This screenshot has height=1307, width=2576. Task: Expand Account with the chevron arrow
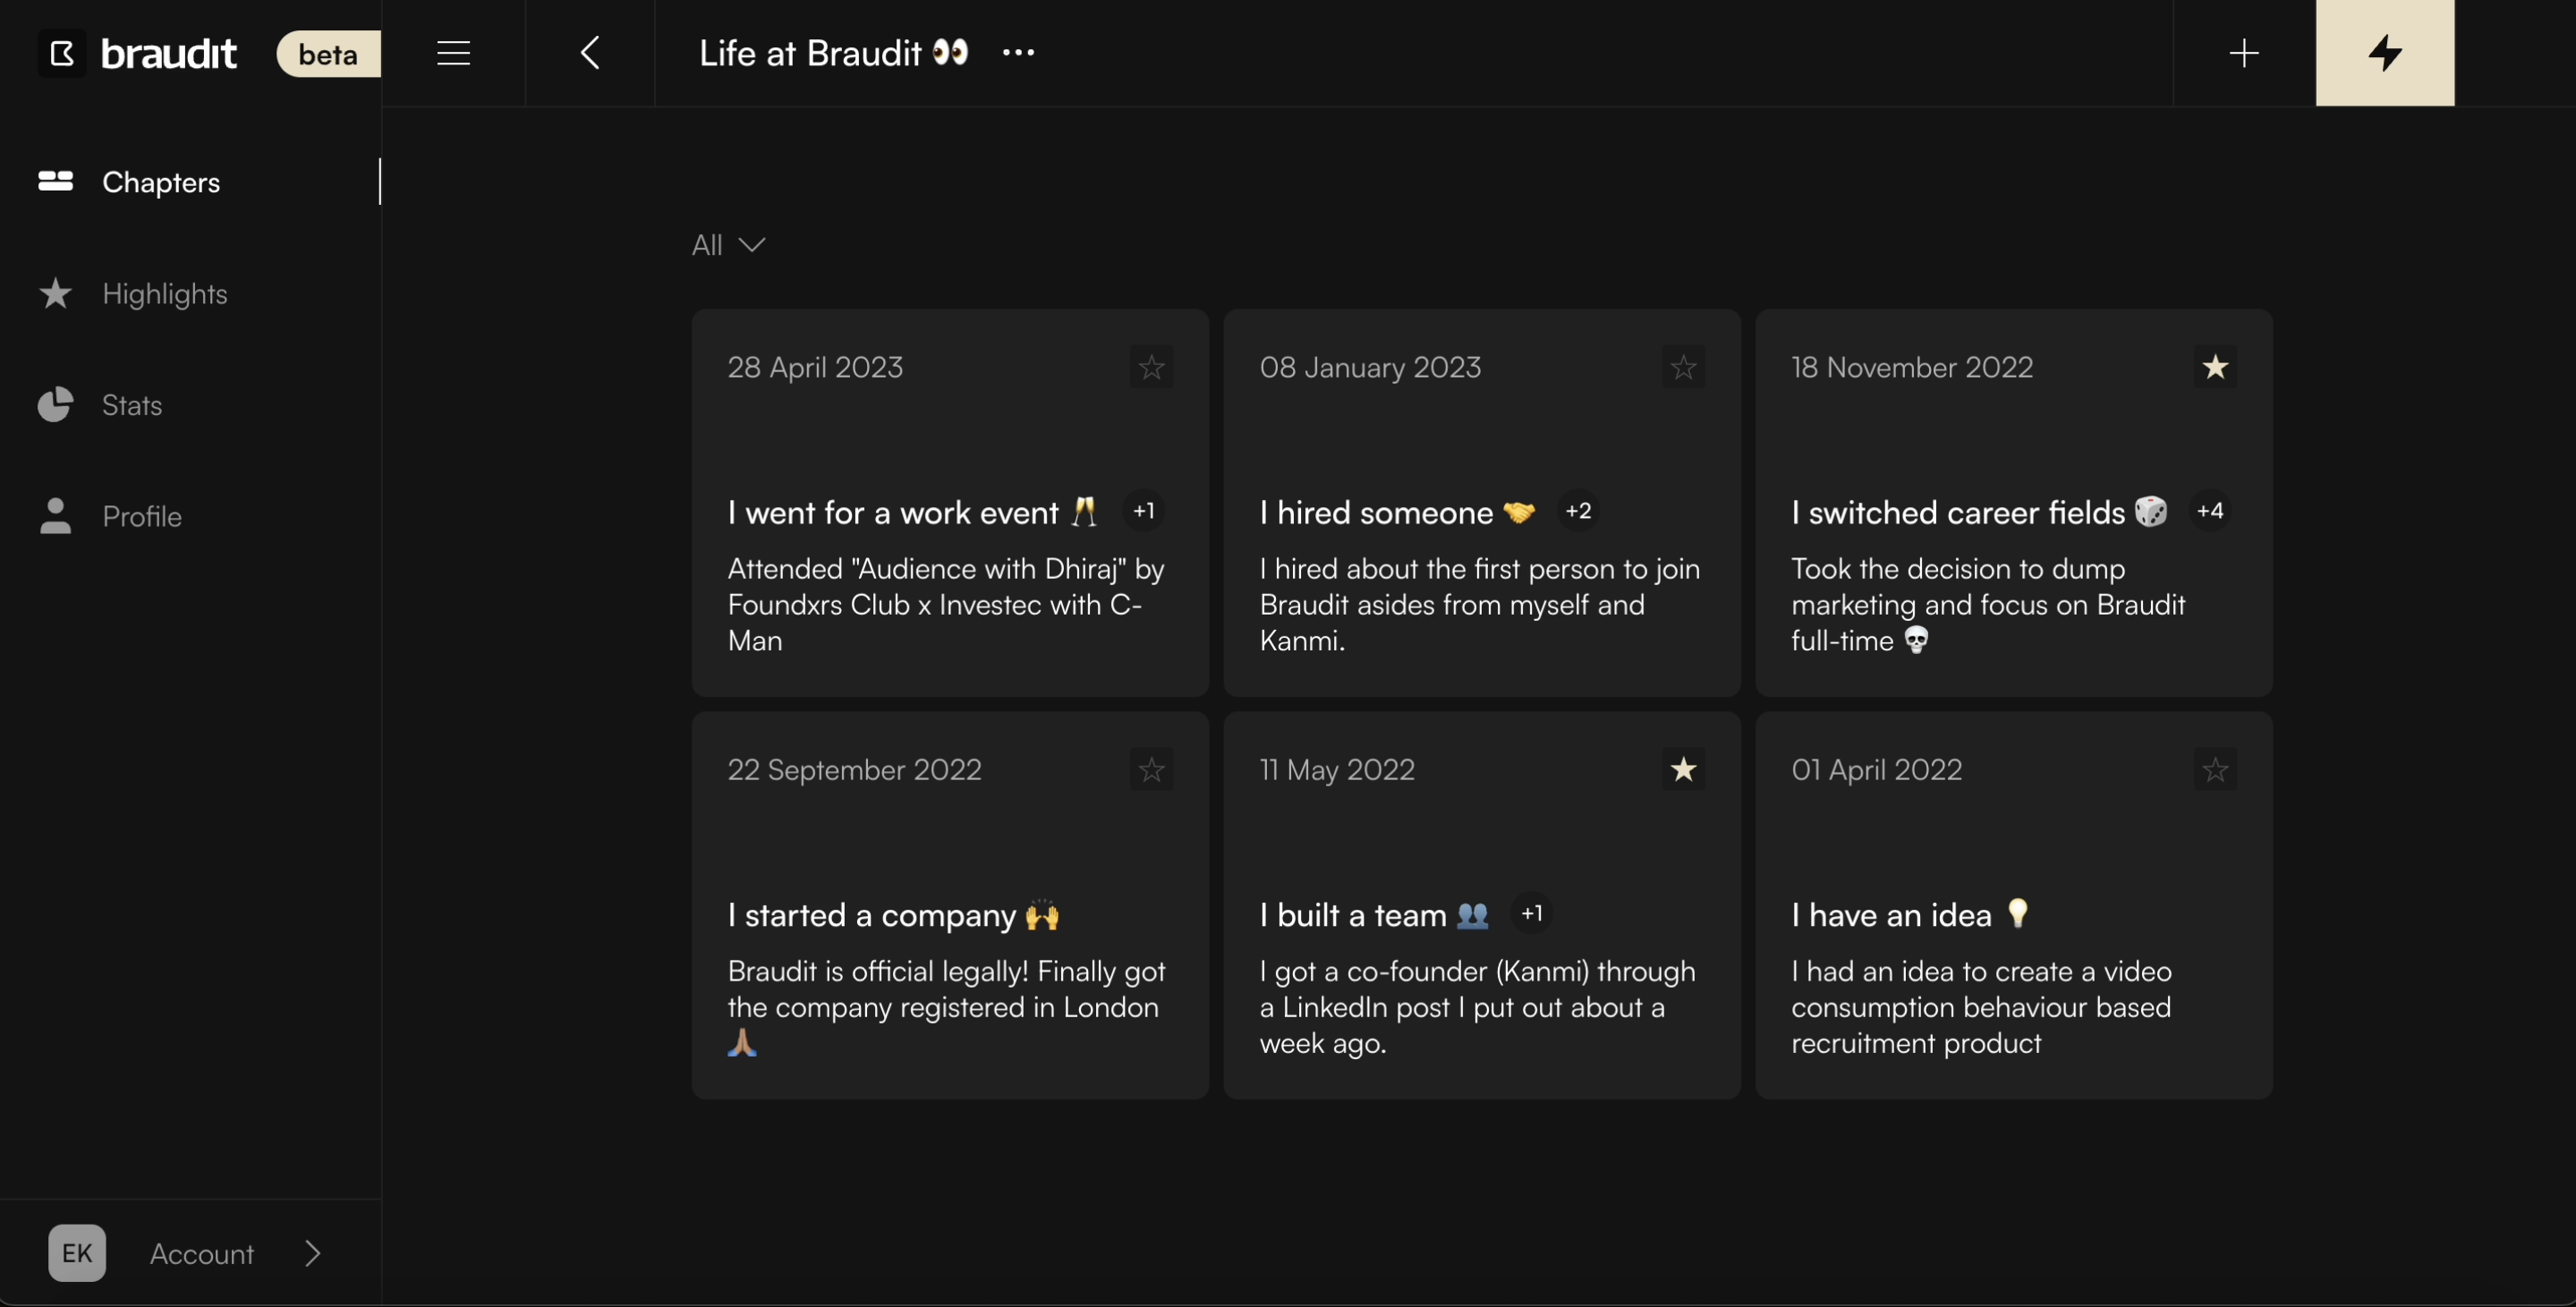313,1253
